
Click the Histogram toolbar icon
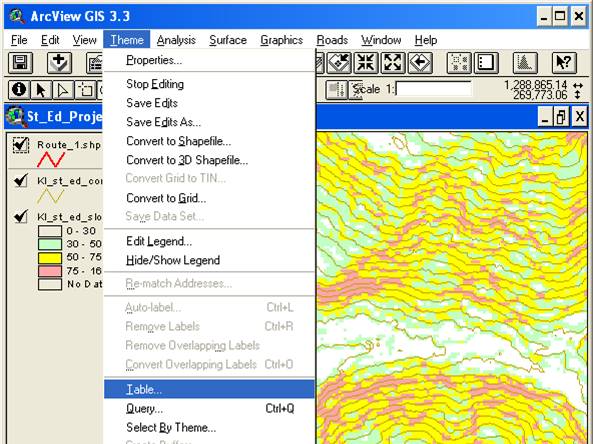click(525, 62)
